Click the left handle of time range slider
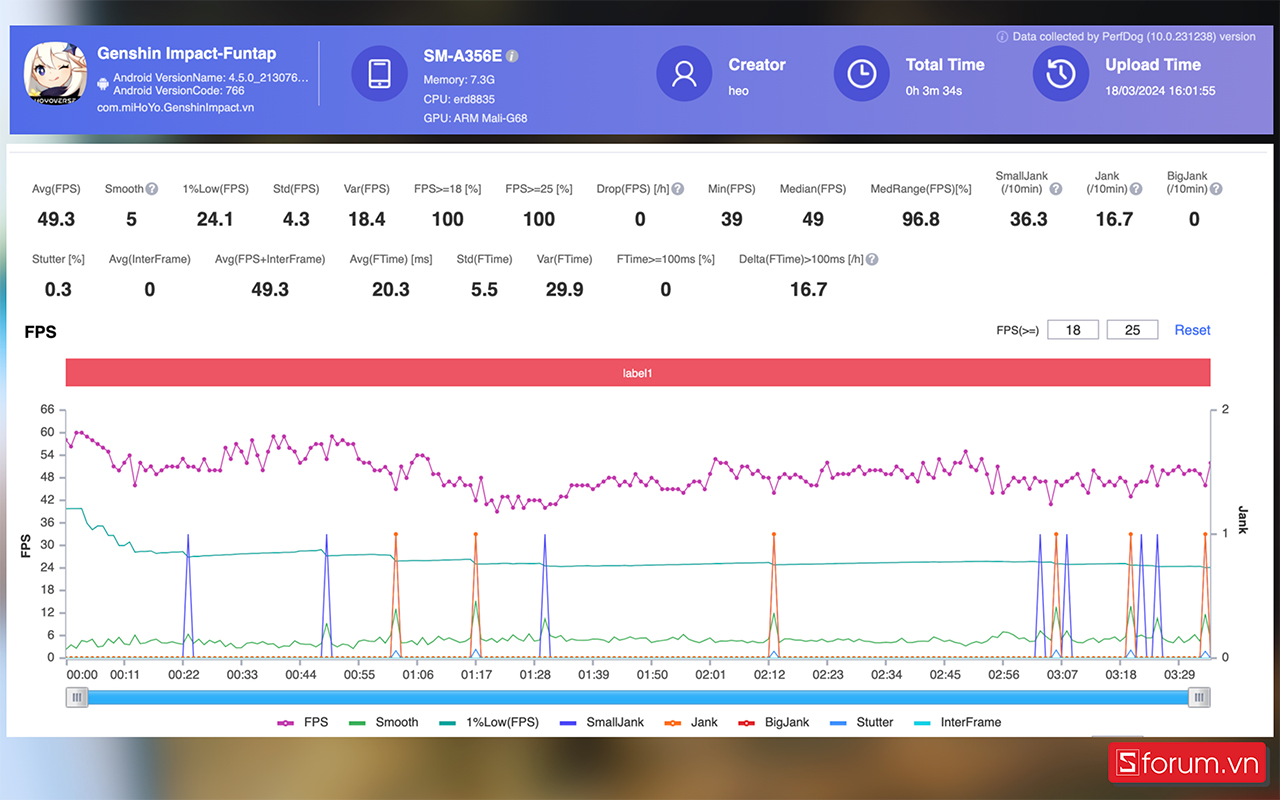 coord(77,698)
